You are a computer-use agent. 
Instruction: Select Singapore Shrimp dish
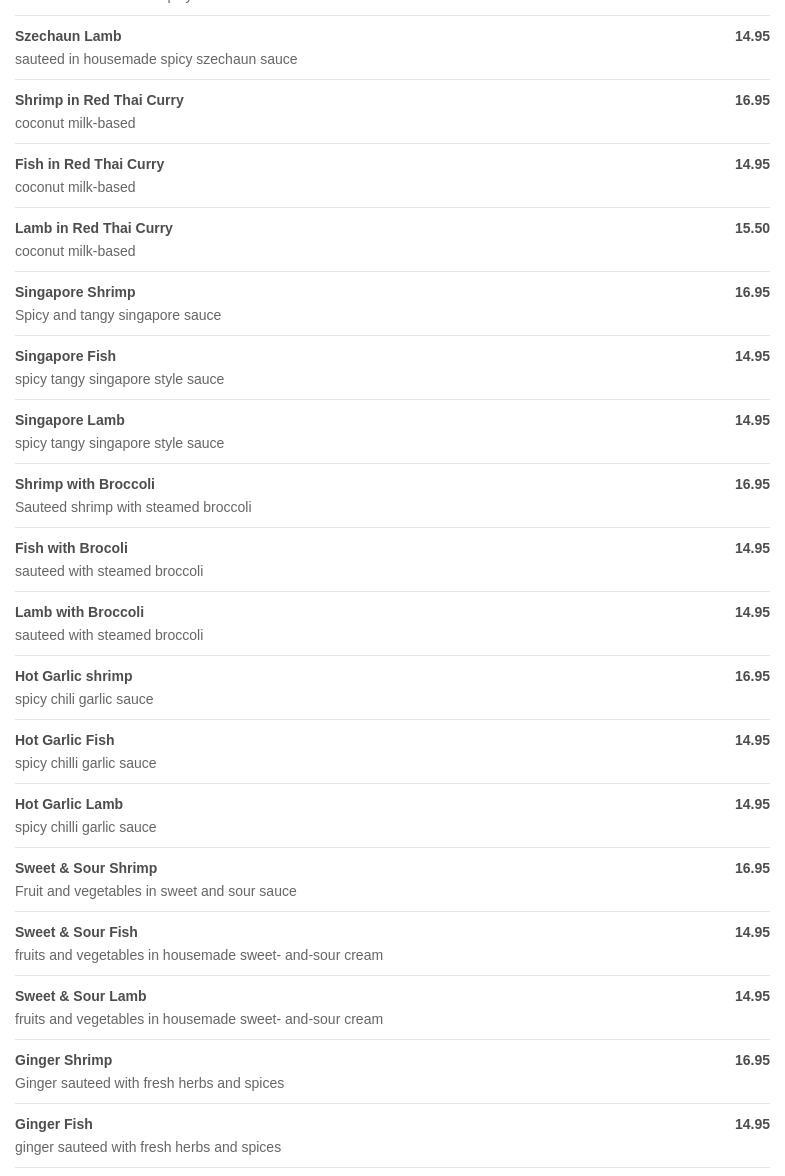click(75, 292)
